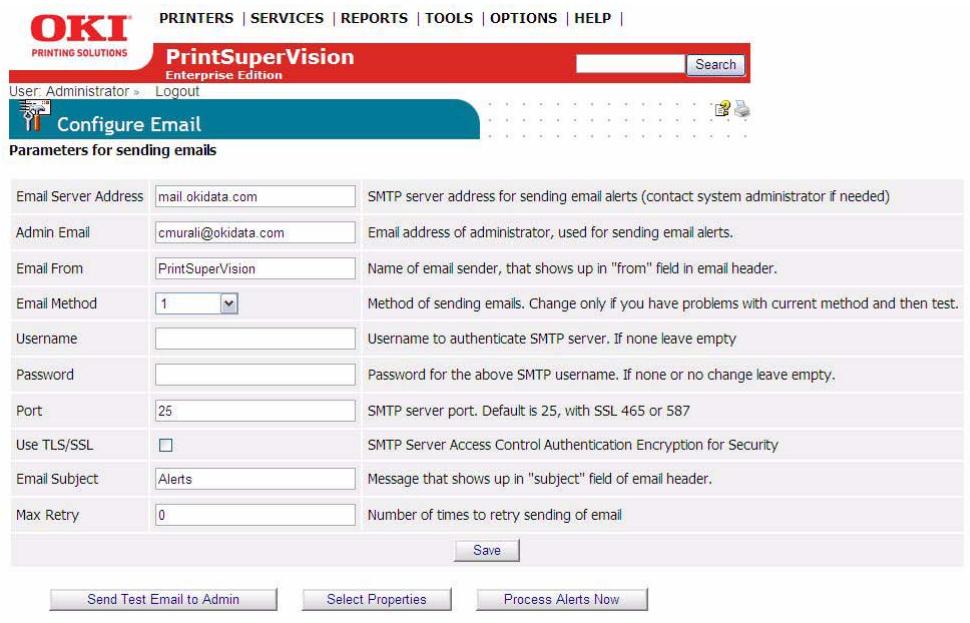Click the Email Subject label
Viewport: 970px width, 623px height.
pyautogui.click(x=57, y=479)
